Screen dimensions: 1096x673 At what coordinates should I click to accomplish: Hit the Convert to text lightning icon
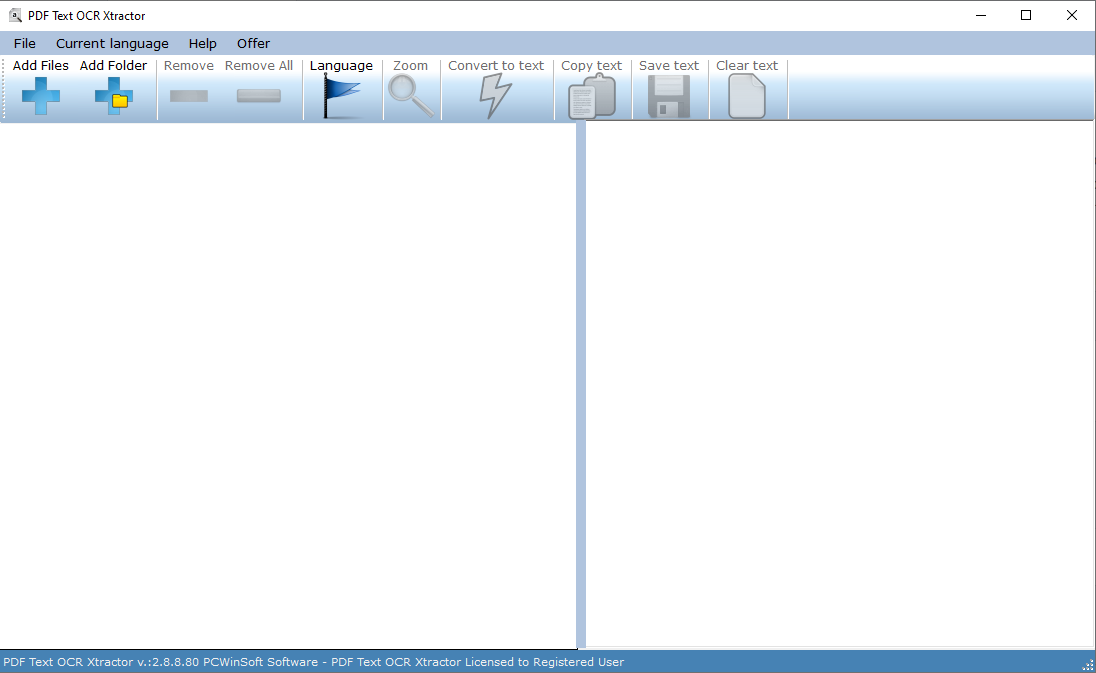click(x=495, y=96)
